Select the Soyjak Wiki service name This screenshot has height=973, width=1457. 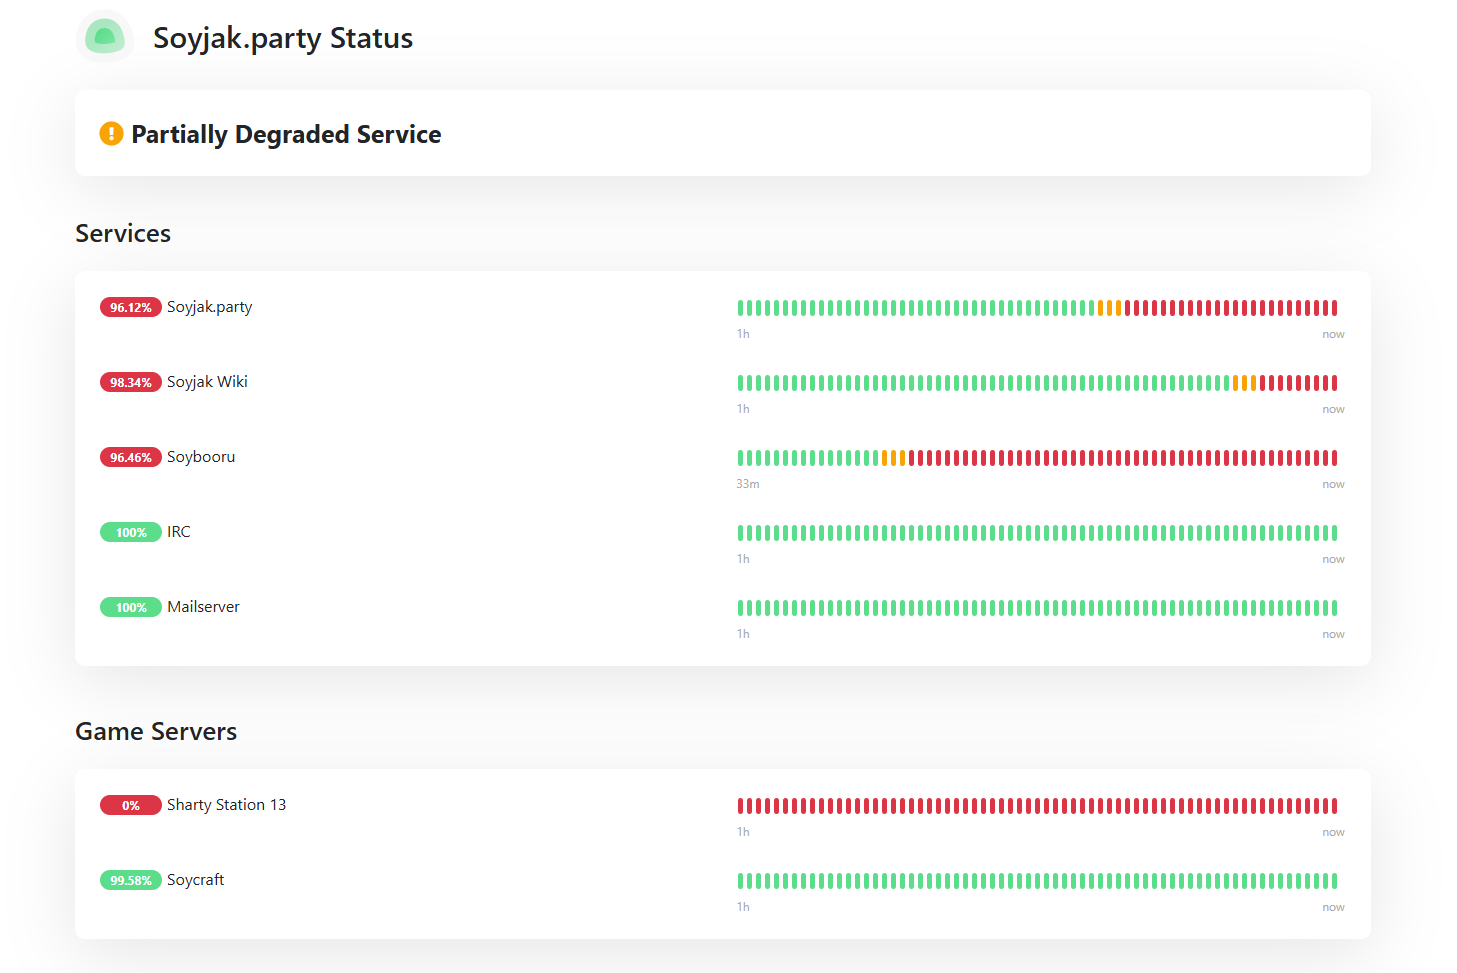tap(207, 382)
